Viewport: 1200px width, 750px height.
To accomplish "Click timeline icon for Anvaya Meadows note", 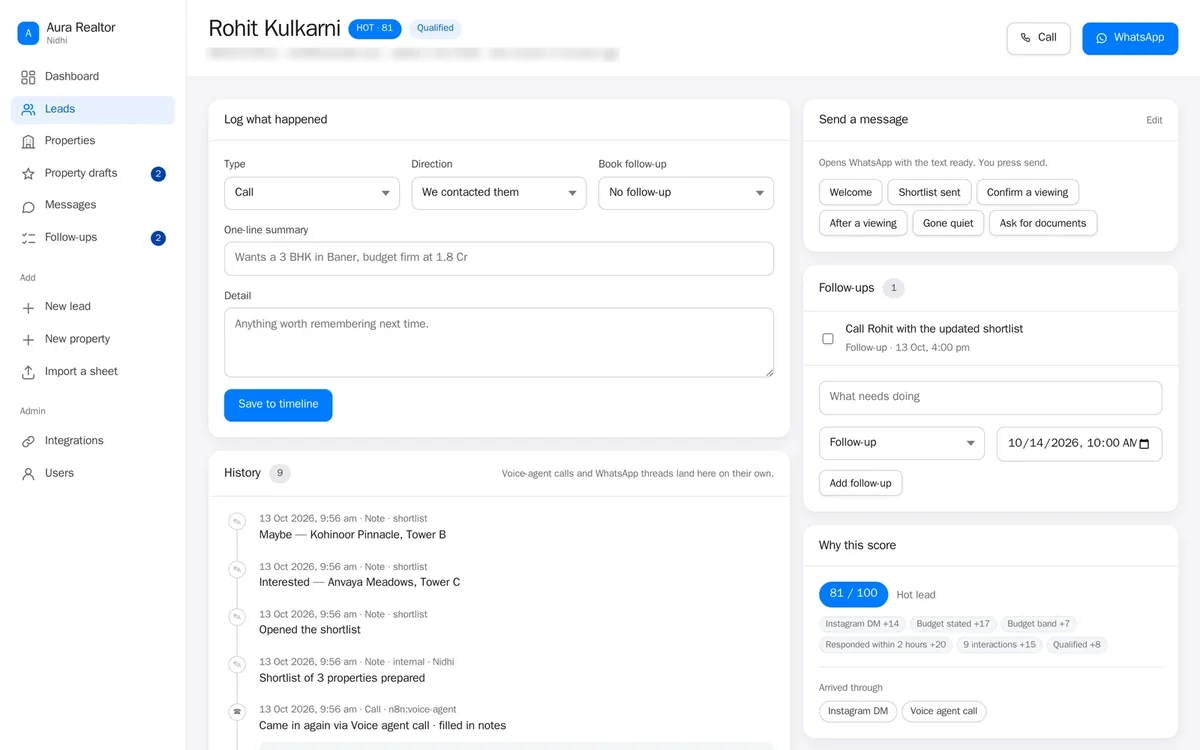I will tap(237, 569).
